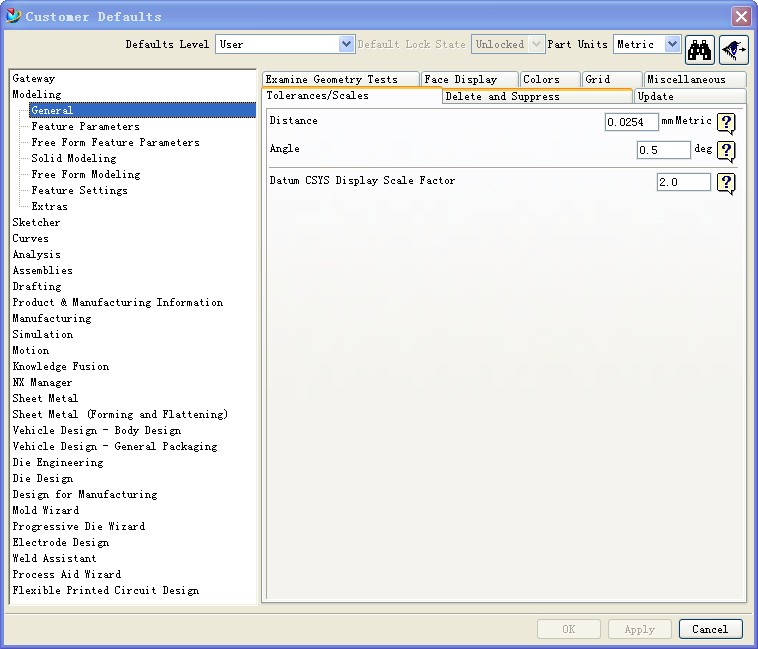Click the Datum CSYS Scale Factor field
This screenshot has width=758, height=649.
click(x=684, y=182)
